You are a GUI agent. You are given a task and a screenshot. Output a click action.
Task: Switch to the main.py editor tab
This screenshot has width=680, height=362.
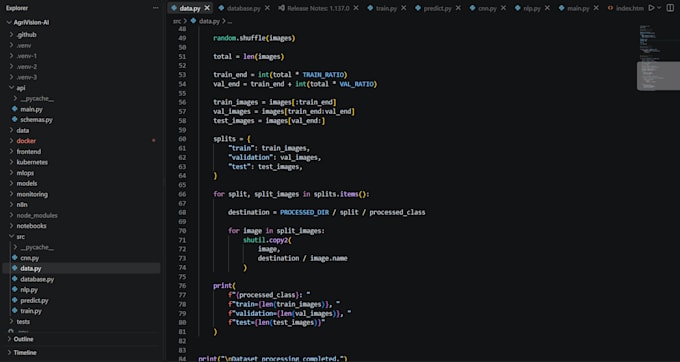(x=578, y=8)
